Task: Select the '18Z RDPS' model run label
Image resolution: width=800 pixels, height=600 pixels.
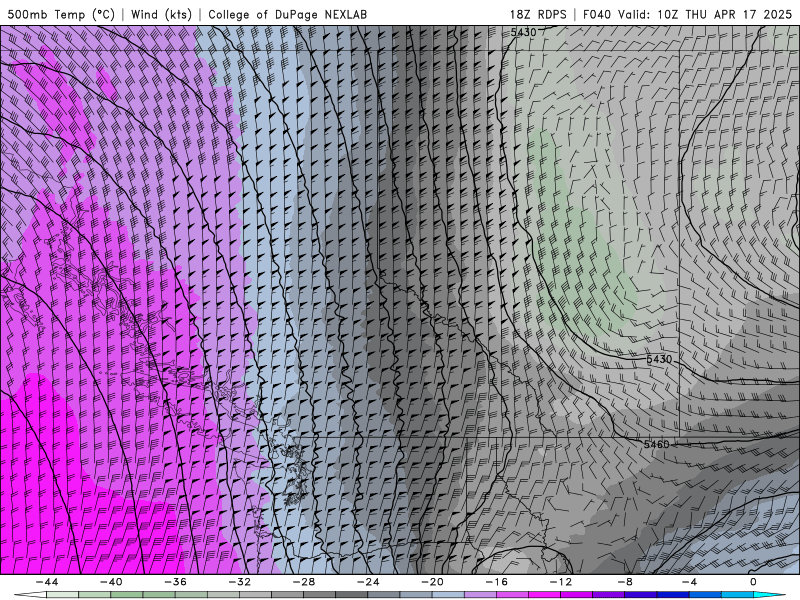Action: click(x=538, y=14)
